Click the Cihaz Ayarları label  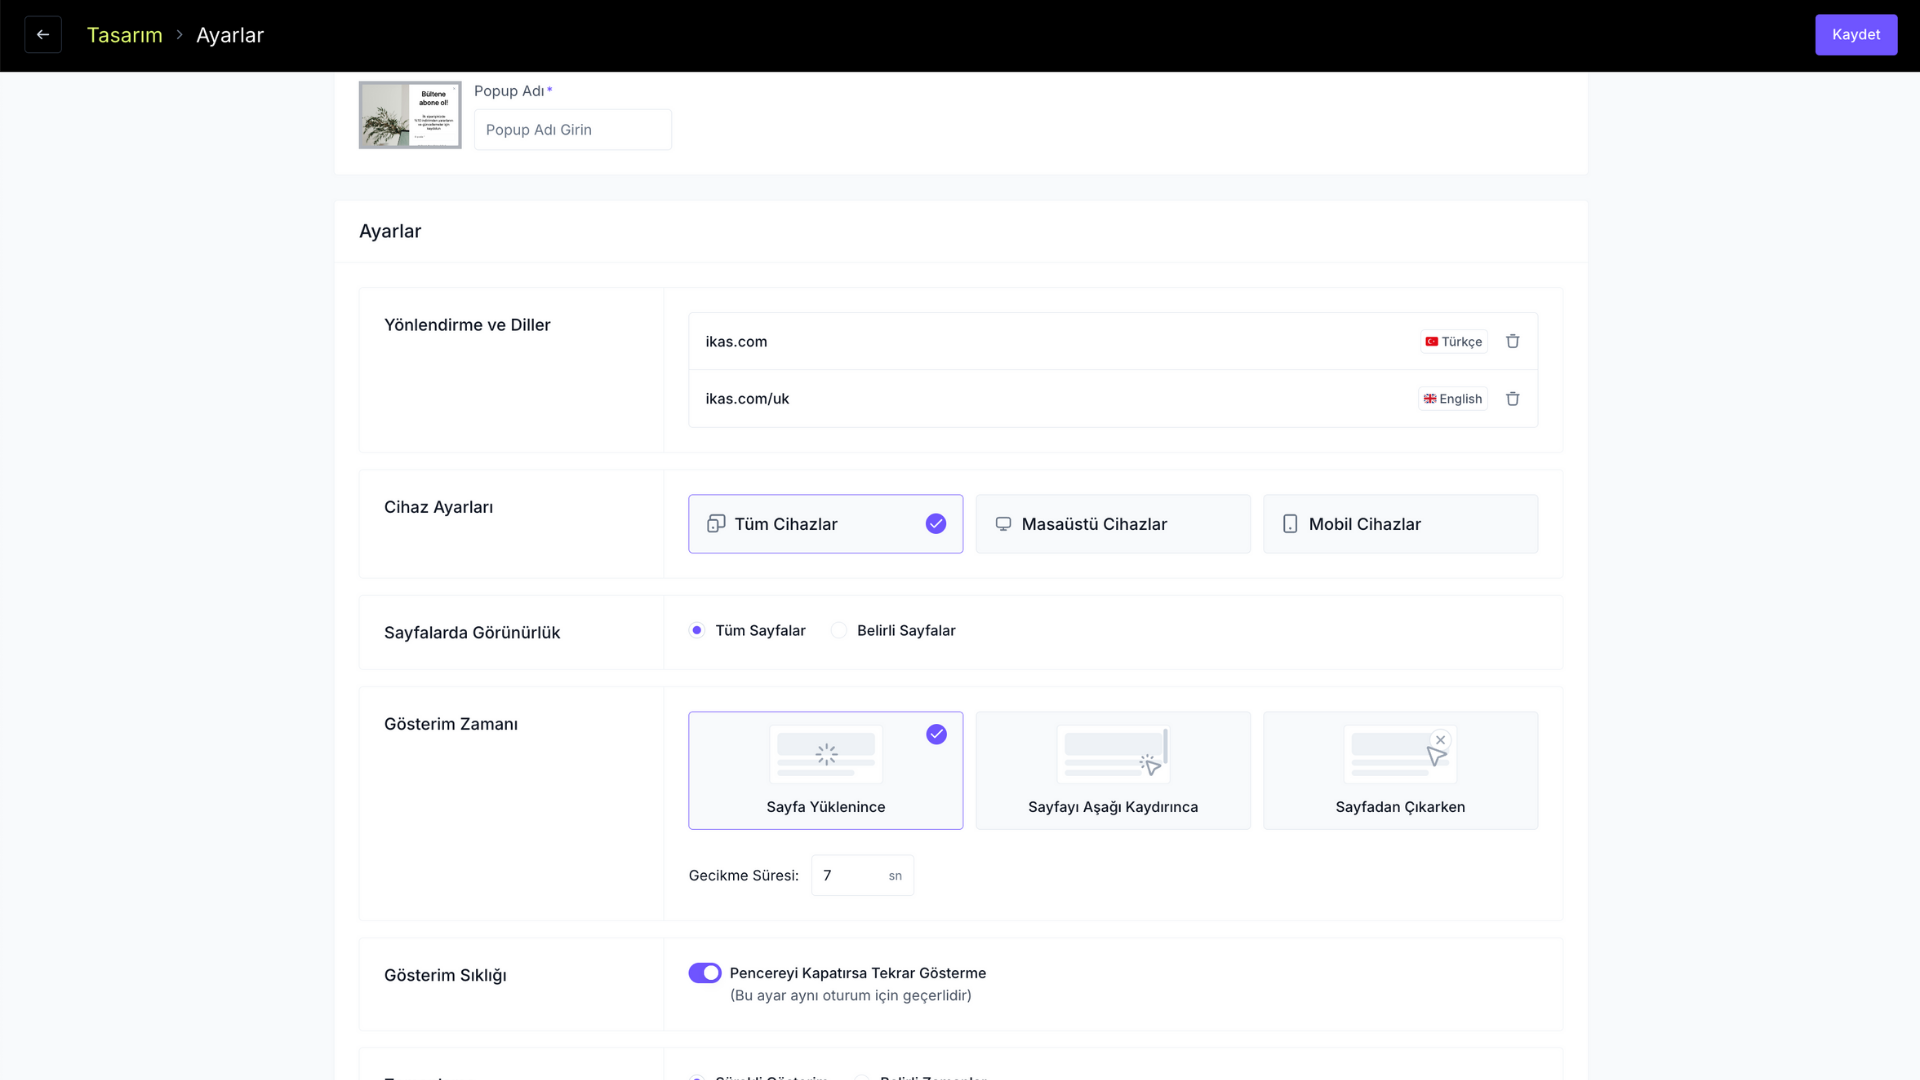[x=438, y=507]
